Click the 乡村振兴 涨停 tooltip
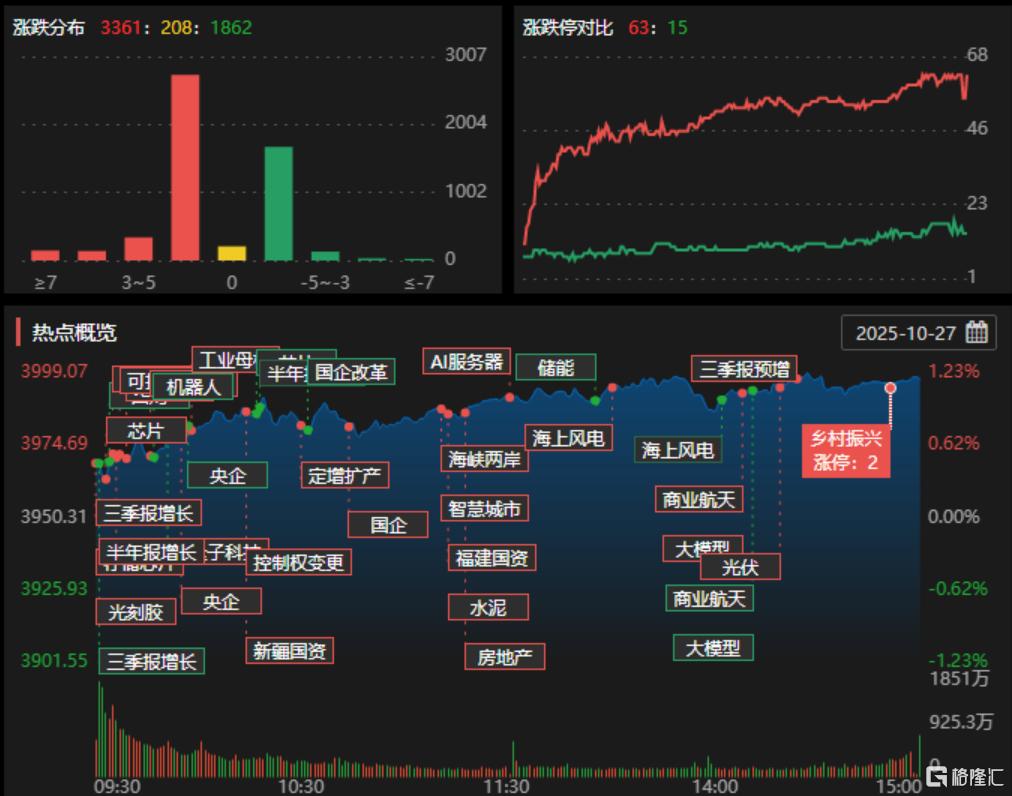The height and width of the screenshot is (796, 1012). [845, 450]
